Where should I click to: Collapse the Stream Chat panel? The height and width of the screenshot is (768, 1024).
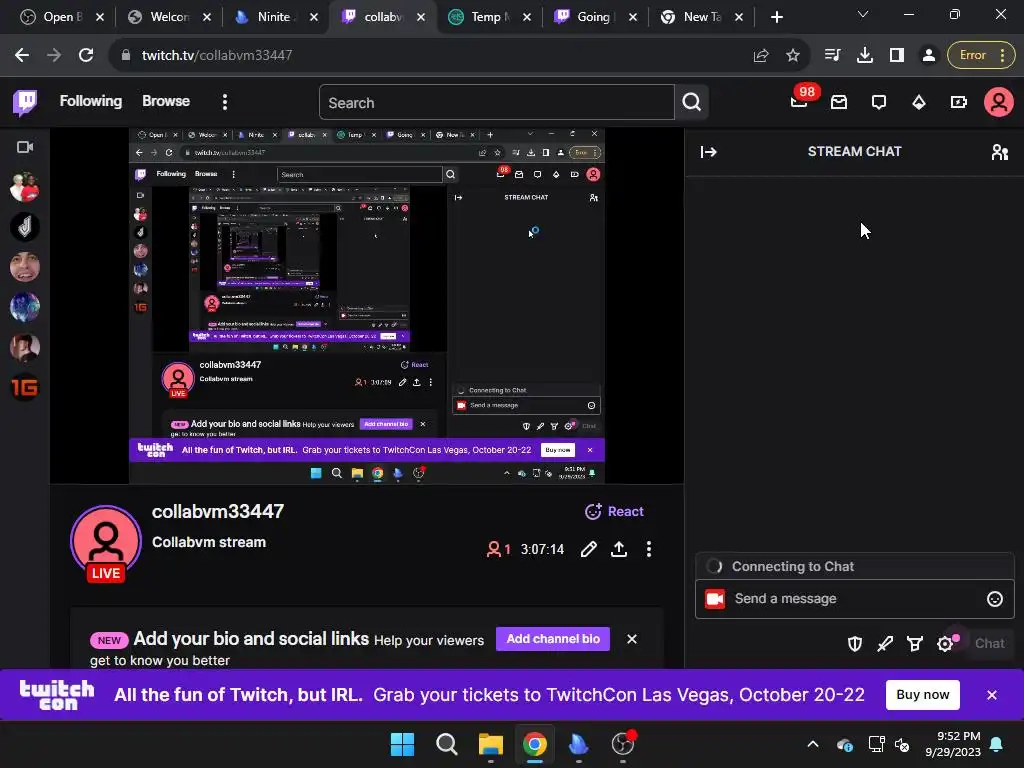point(709,152)
